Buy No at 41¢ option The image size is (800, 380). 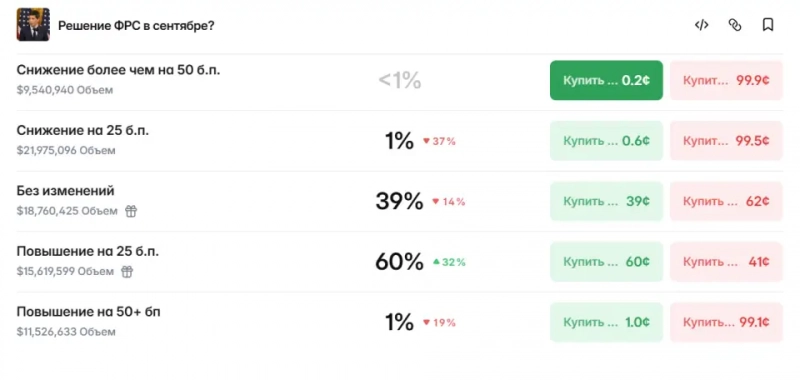726,262
